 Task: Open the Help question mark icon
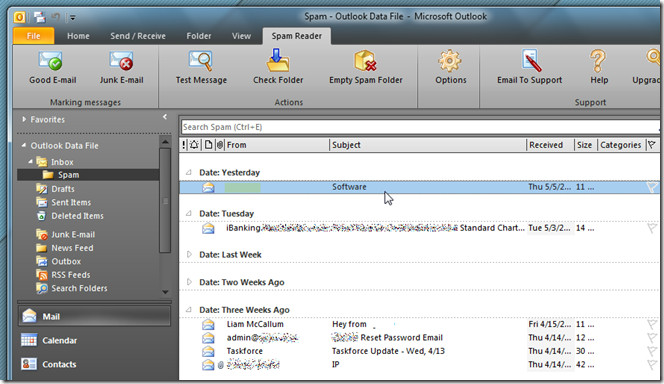coord(598,61)
